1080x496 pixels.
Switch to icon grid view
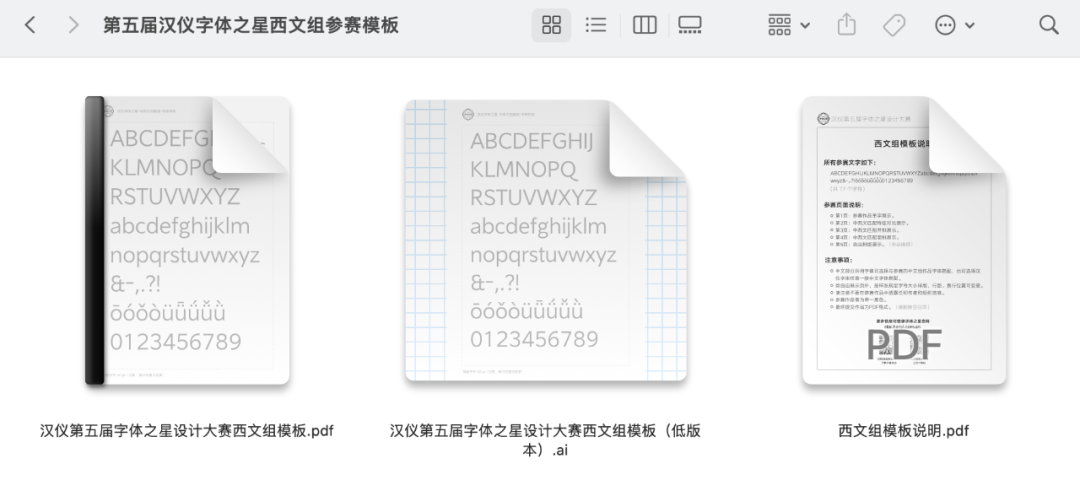click(x=551, y=25)
